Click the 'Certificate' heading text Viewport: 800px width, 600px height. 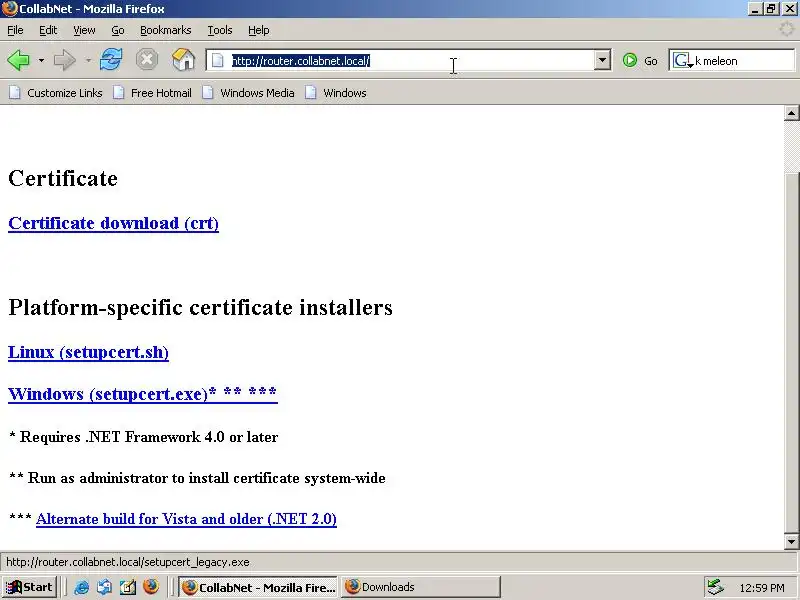click(63, 179)
